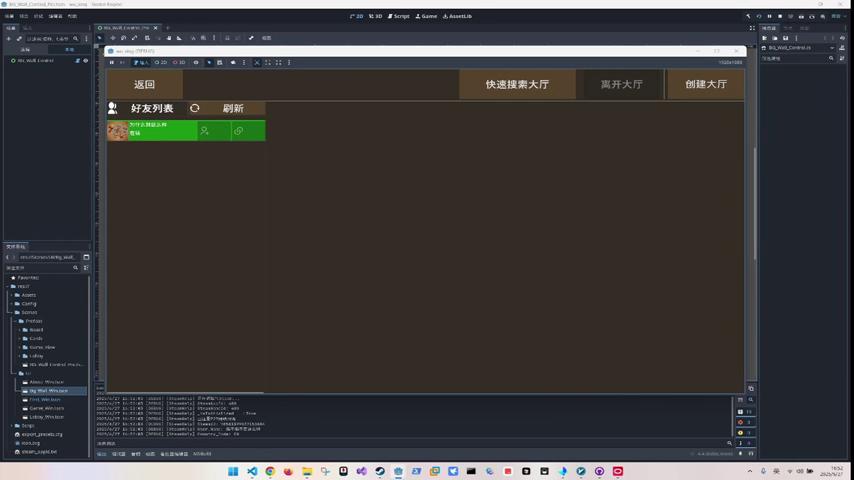
Task: Switch to 2D workspace in Godot top bar
Action: (357, 16)
